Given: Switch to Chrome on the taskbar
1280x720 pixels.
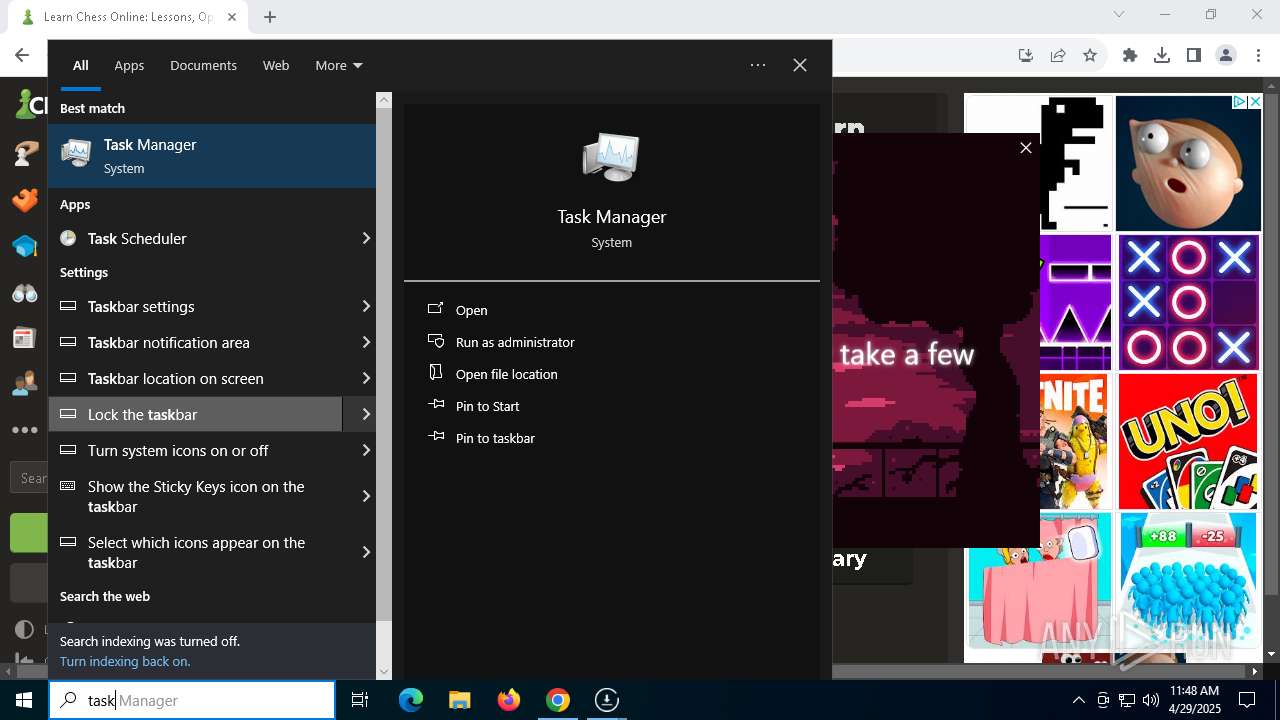Looking at the screenshot, I should (558, 700).
